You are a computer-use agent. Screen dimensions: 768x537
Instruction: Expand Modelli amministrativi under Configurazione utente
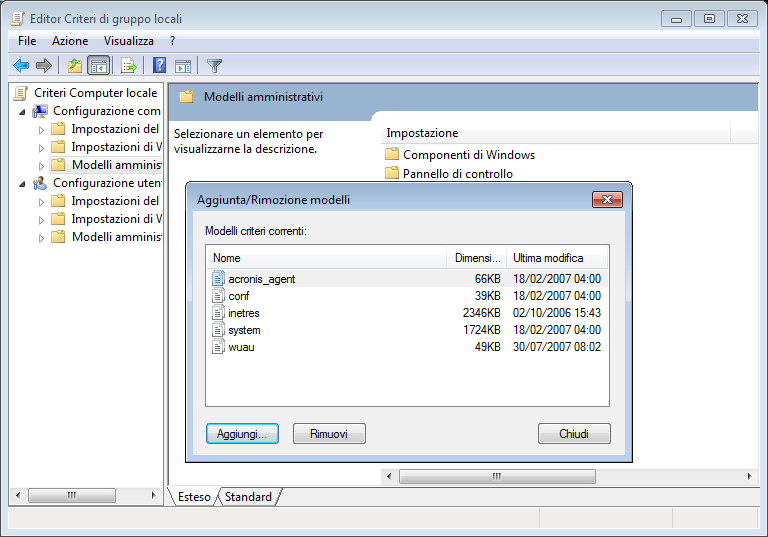pyautogui.click(x=41, y=238)
